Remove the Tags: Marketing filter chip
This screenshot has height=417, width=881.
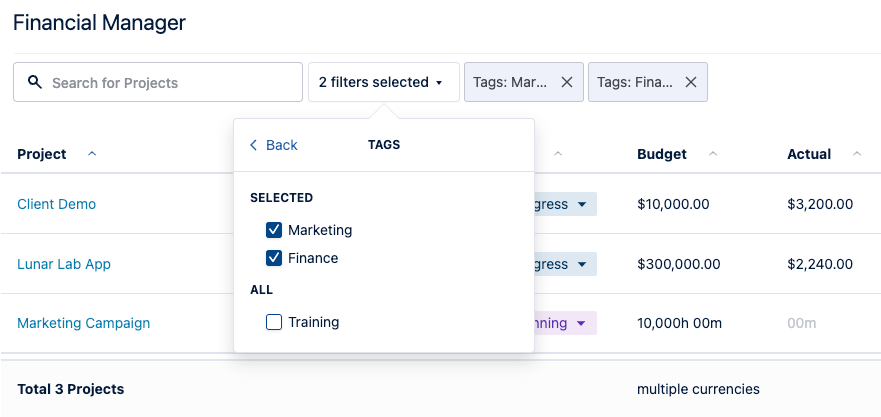pos(567,82)
